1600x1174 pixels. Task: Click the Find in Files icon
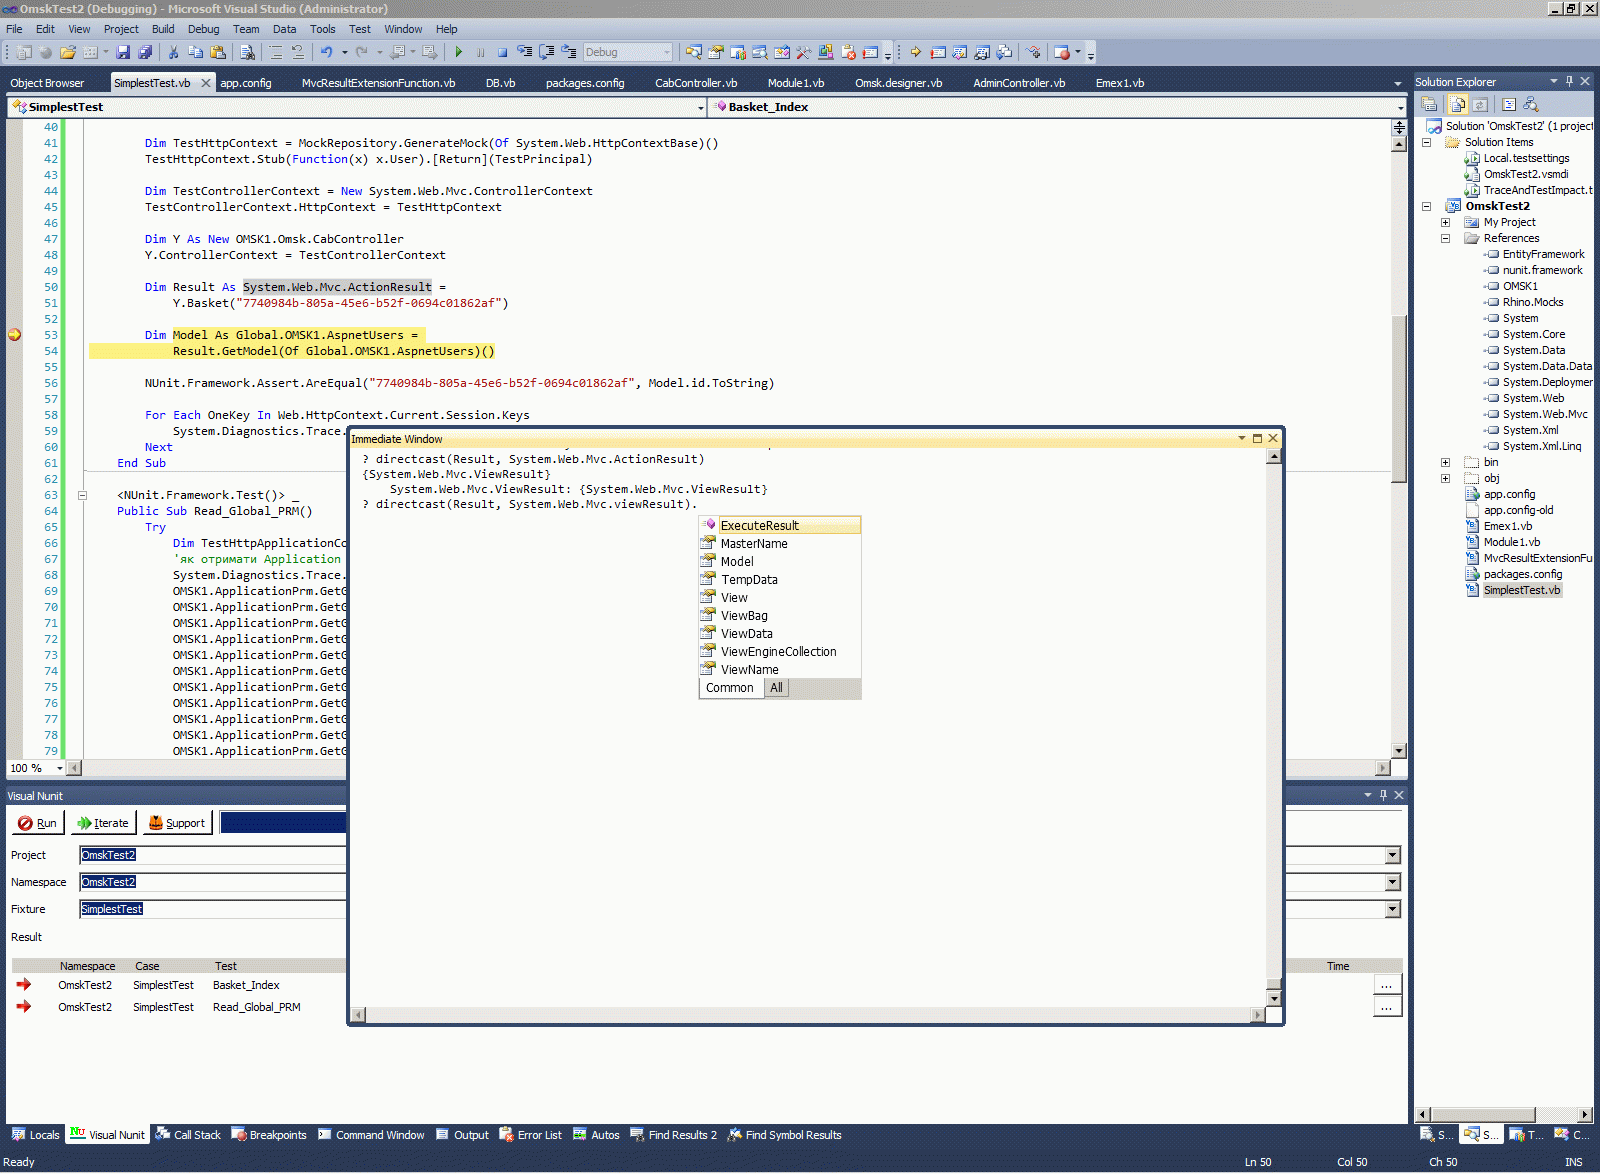click(x=248, y=52)
